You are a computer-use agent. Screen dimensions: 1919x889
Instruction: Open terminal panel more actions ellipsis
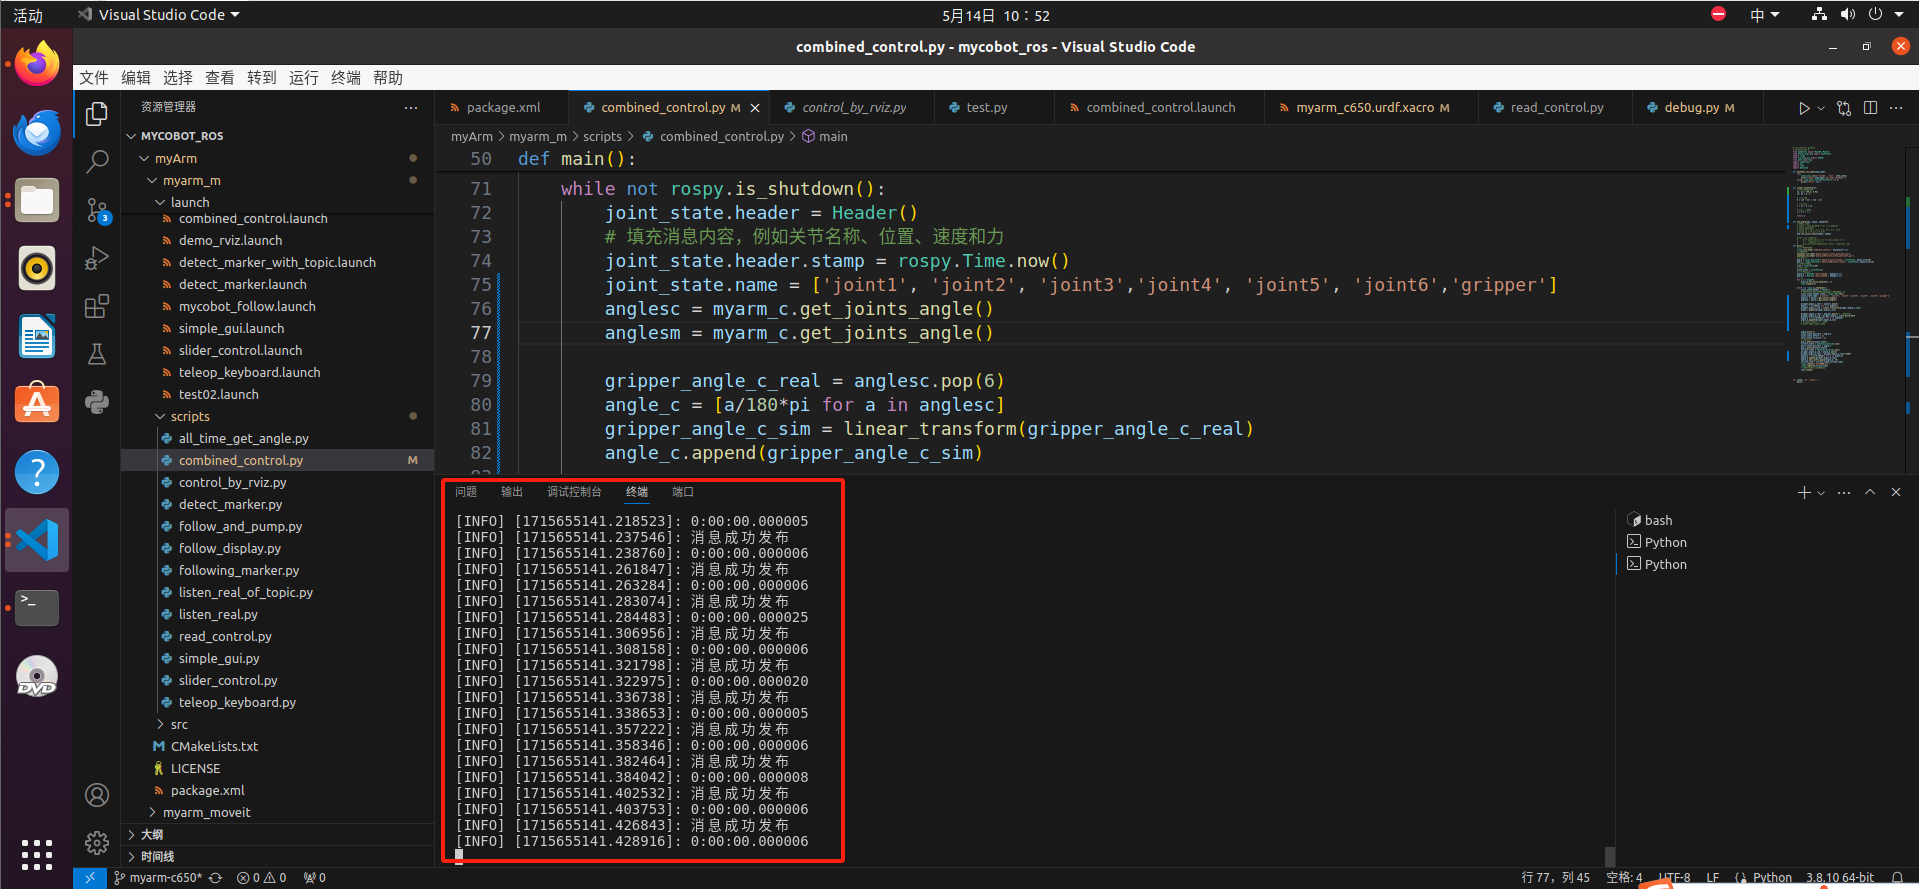1844,492
